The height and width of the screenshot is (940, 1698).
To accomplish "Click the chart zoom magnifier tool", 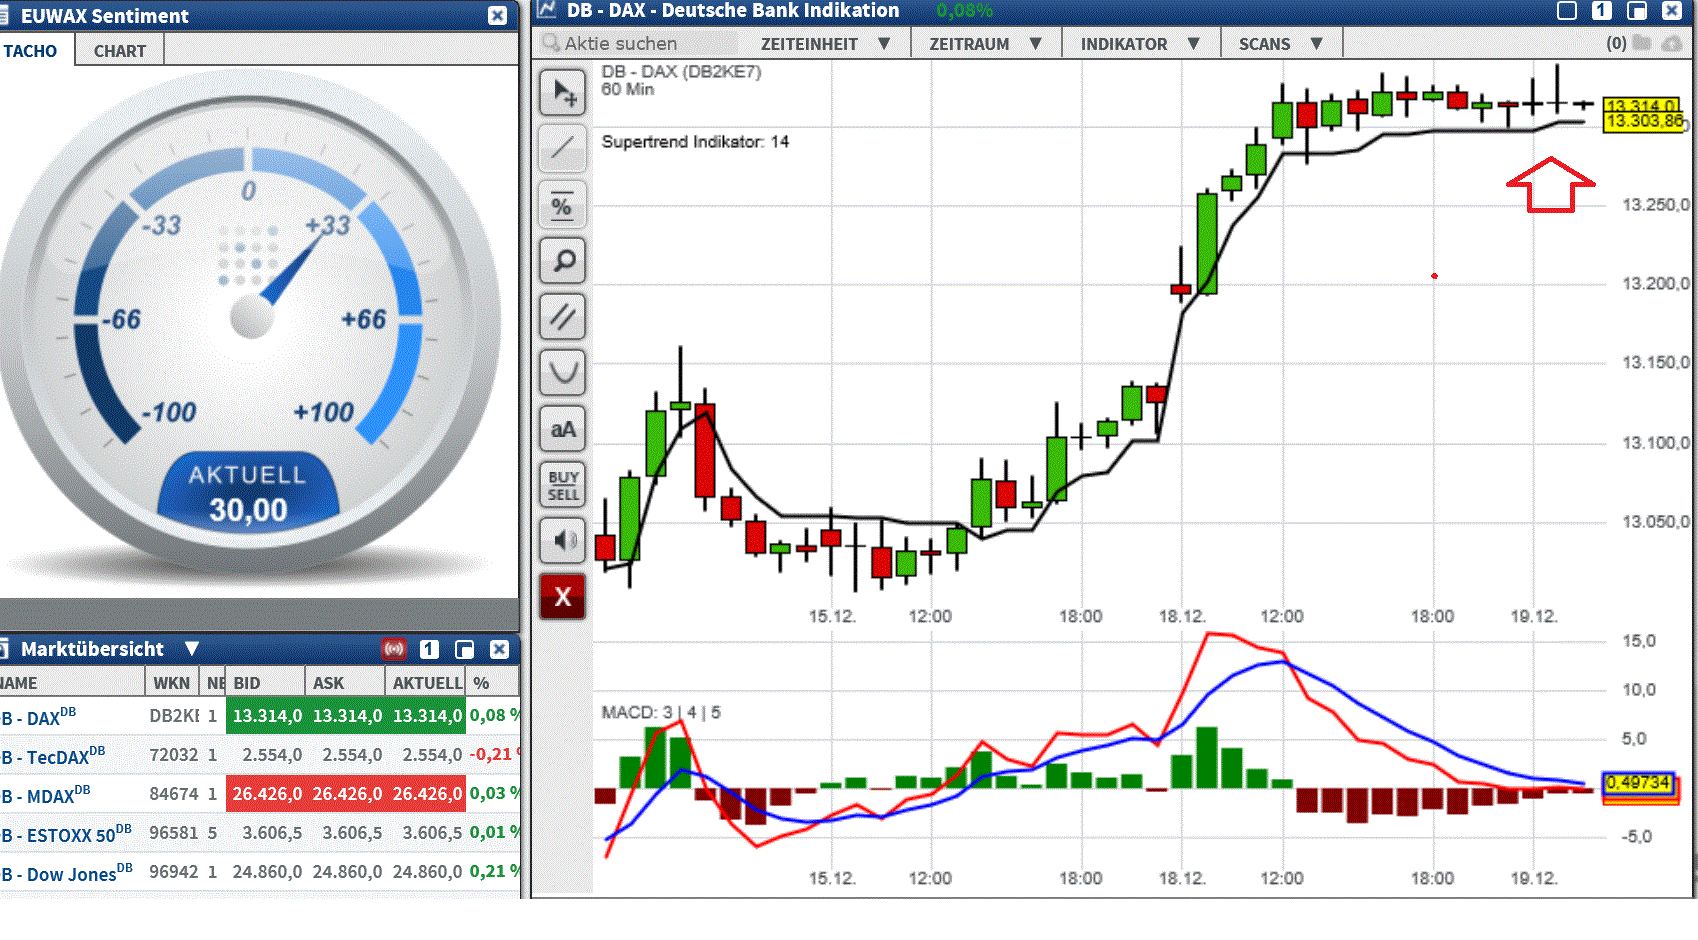I will coord(562,260).
